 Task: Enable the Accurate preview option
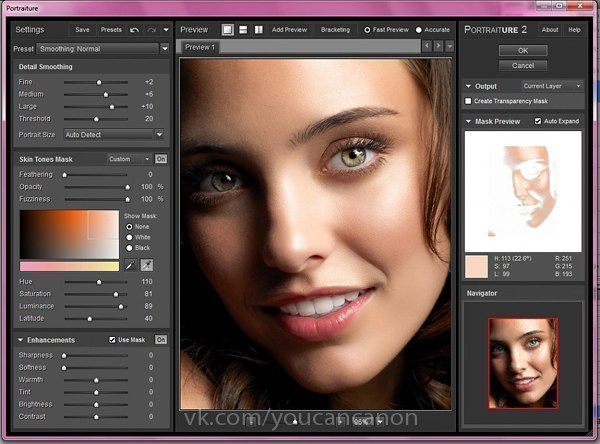click(x=418, y=30)
